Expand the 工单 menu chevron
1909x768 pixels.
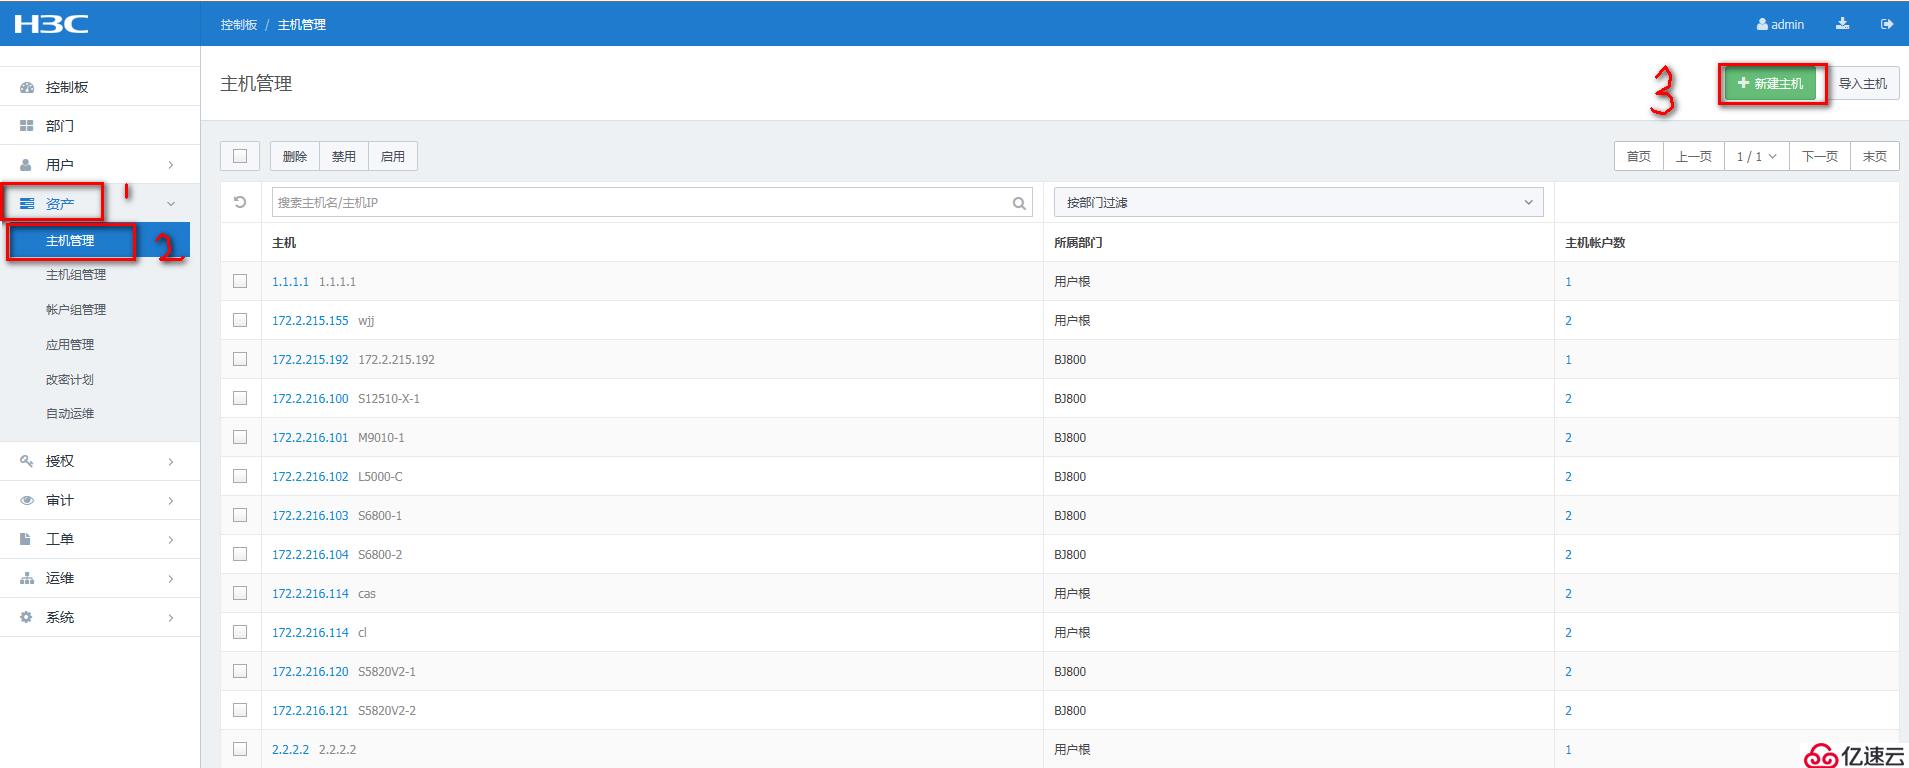click(x=171, y=539)
